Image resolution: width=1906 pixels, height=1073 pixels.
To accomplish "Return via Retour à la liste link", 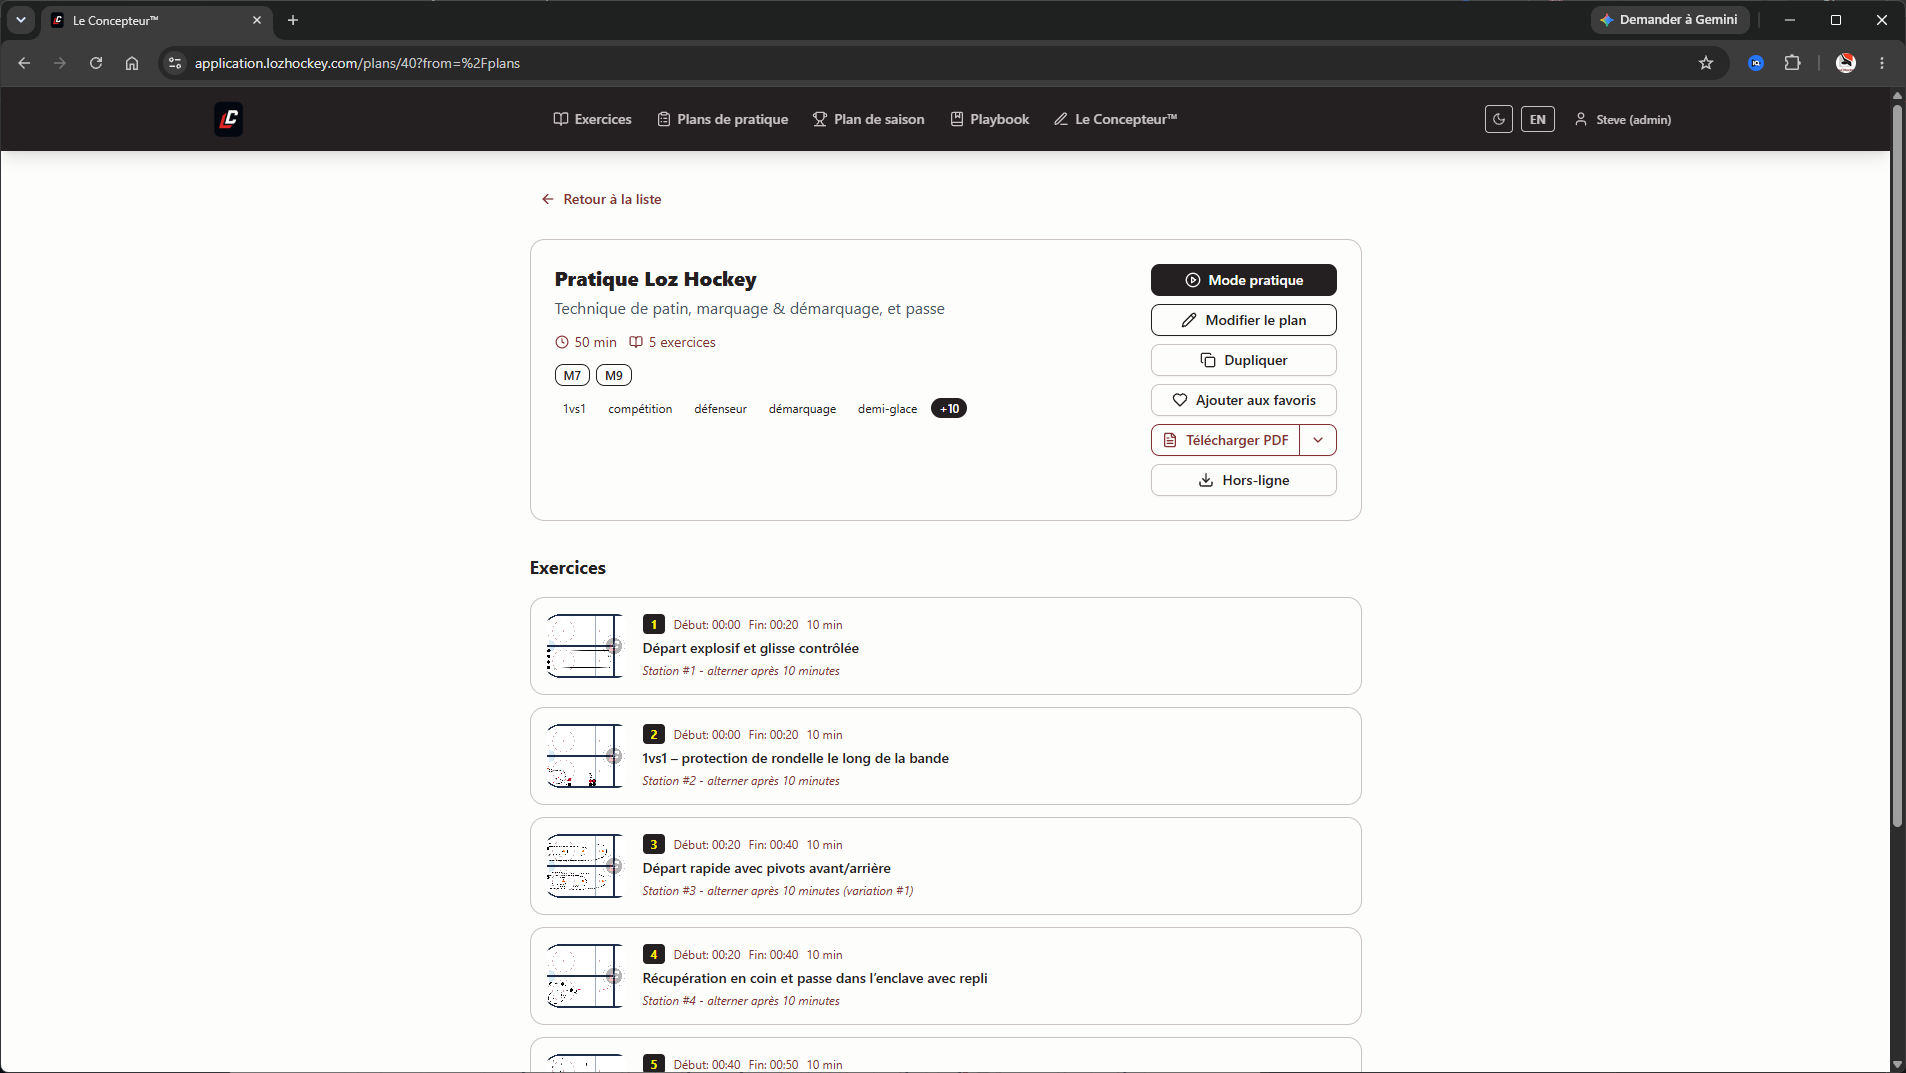I will tap(601, 199).
